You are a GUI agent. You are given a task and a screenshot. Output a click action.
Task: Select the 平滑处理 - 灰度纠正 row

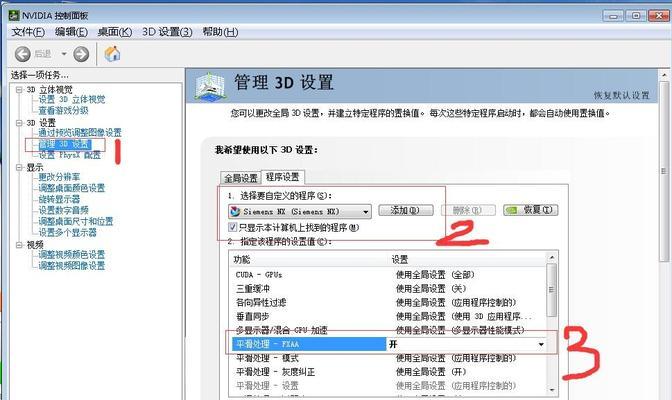[388, 372]
